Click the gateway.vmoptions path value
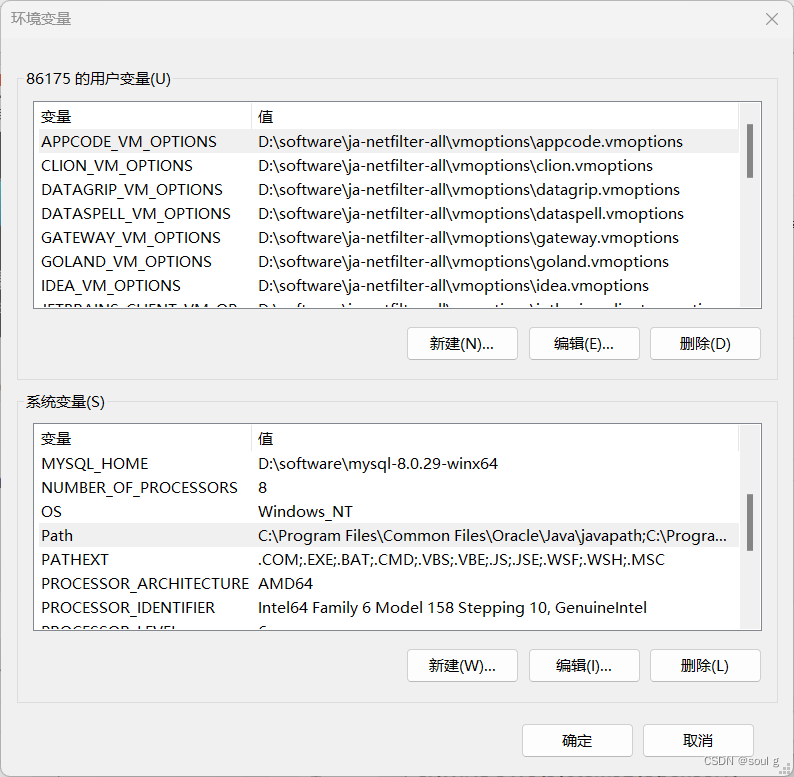Screen dimensions: 794x777 pyautogui.click(x=468, y=238)
